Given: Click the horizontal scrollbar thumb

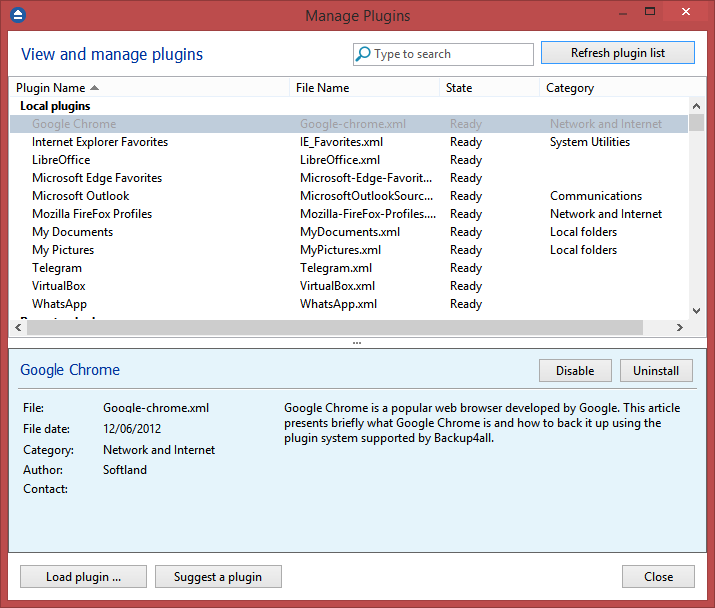Looking at the screenshot, I should tap(335, 327).
